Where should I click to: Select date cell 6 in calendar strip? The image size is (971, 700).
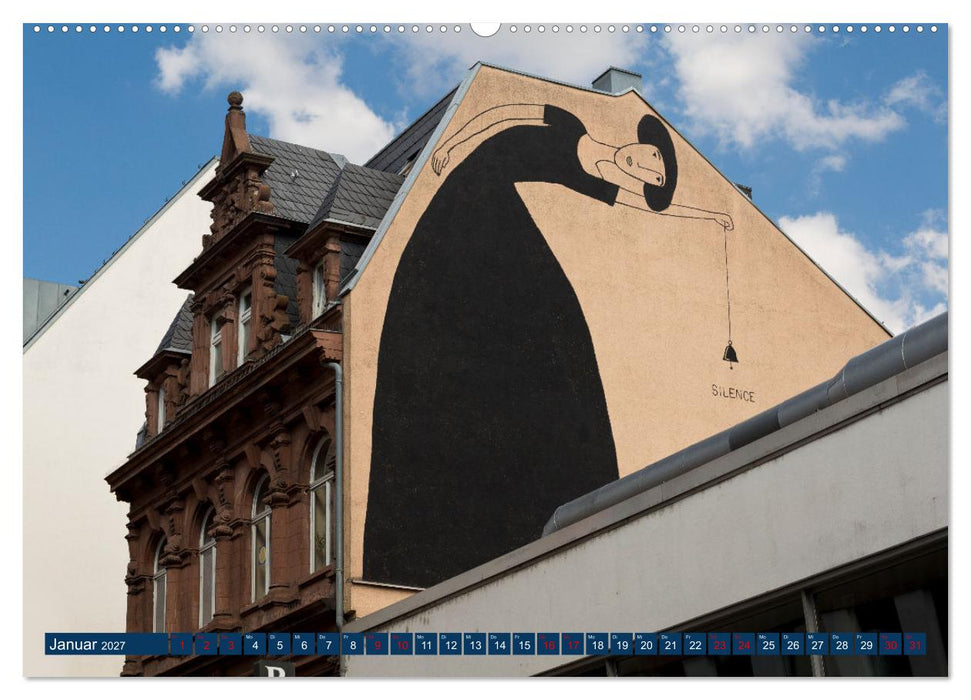(x=304, y=644)
